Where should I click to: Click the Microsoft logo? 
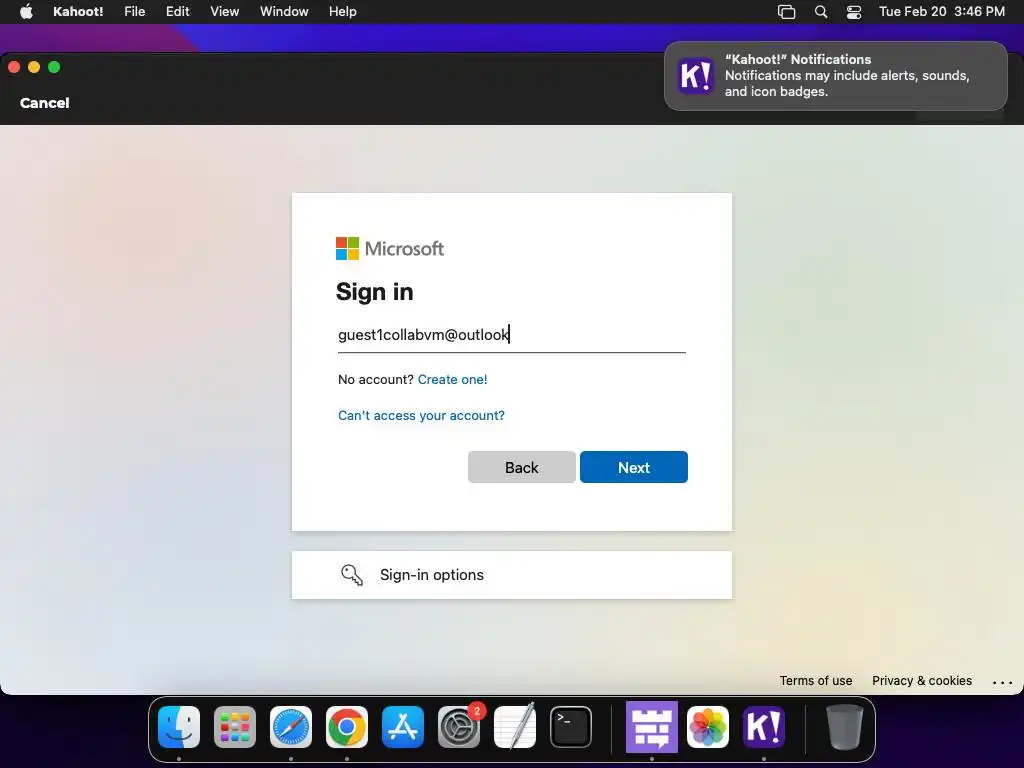(390, 248)
